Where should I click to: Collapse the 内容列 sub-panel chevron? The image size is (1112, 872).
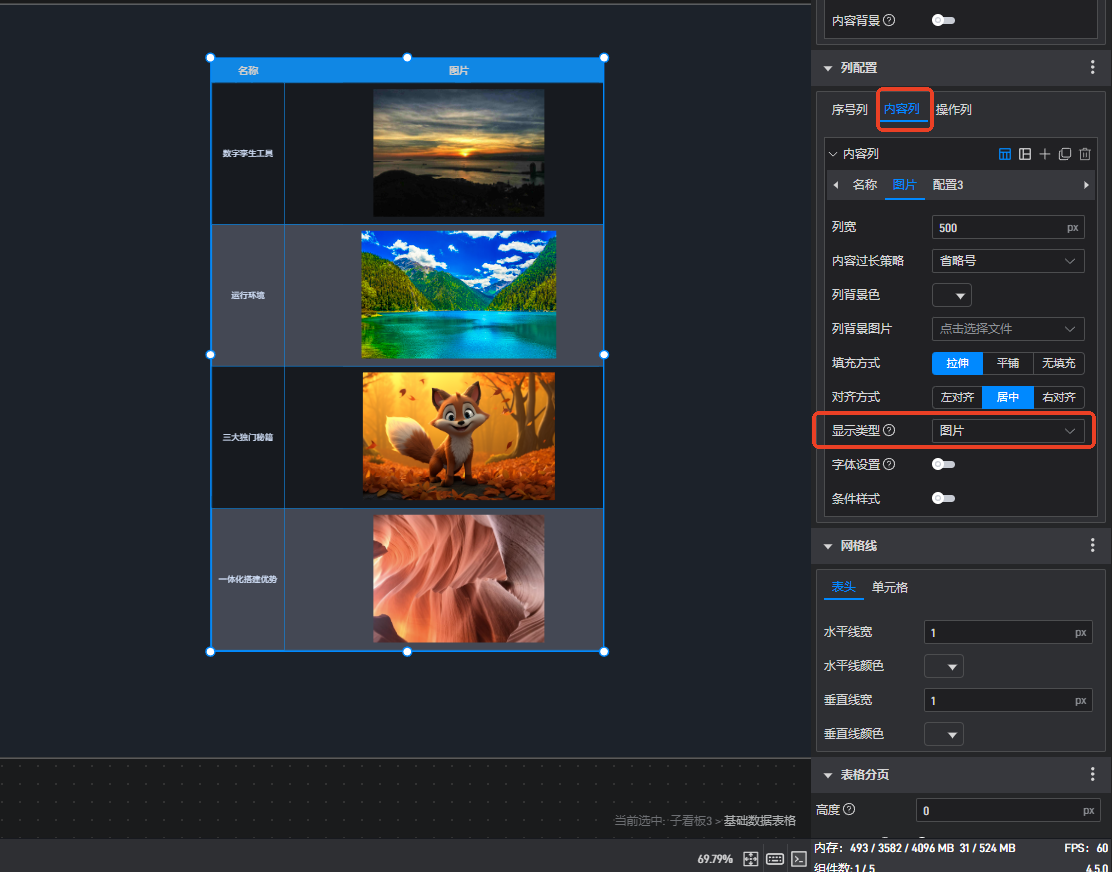pos(833,154)
